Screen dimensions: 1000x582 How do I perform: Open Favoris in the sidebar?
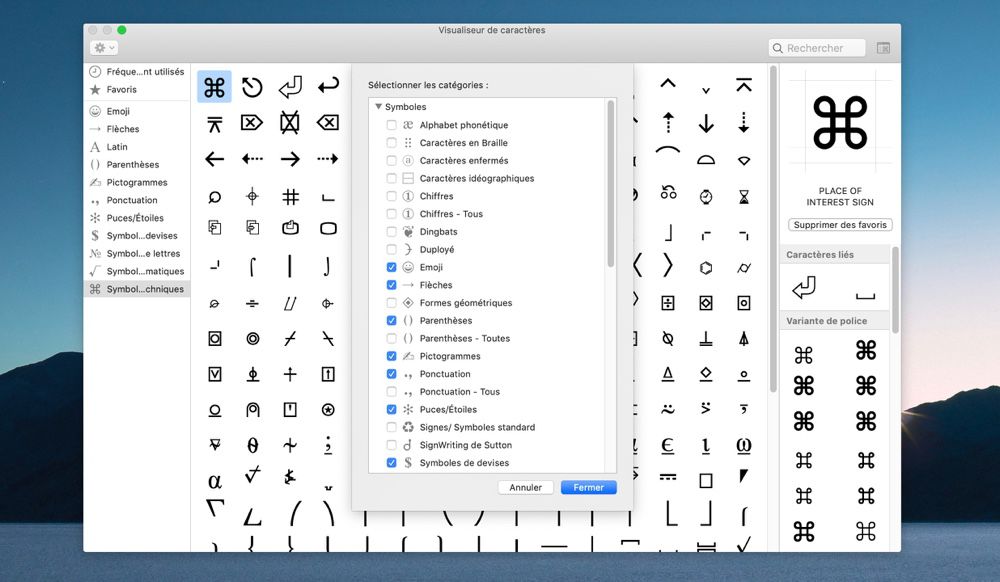(137, 89)
